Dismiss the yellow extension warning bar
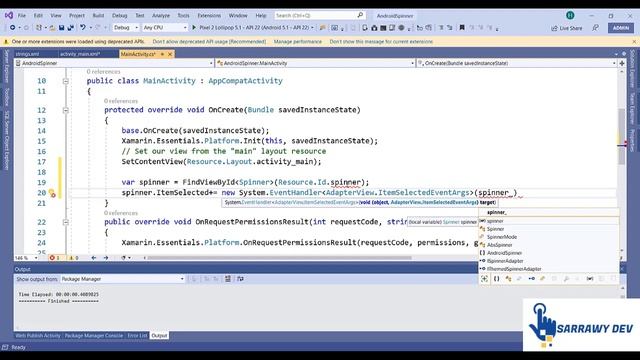Image resolution: width=640 pixels, height=360 pixels. coord(634,42)
